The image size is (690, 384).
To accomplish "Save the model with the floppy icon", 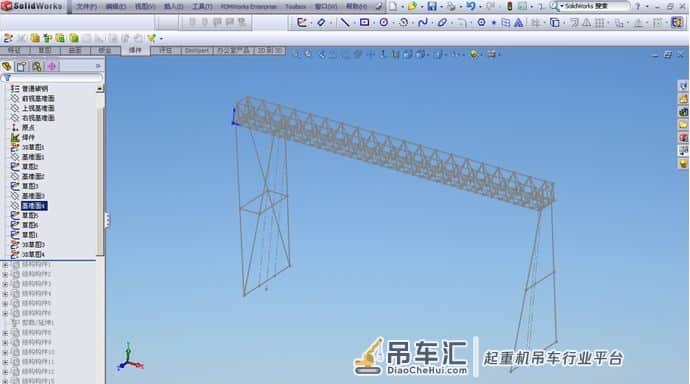I will (432, 6).
